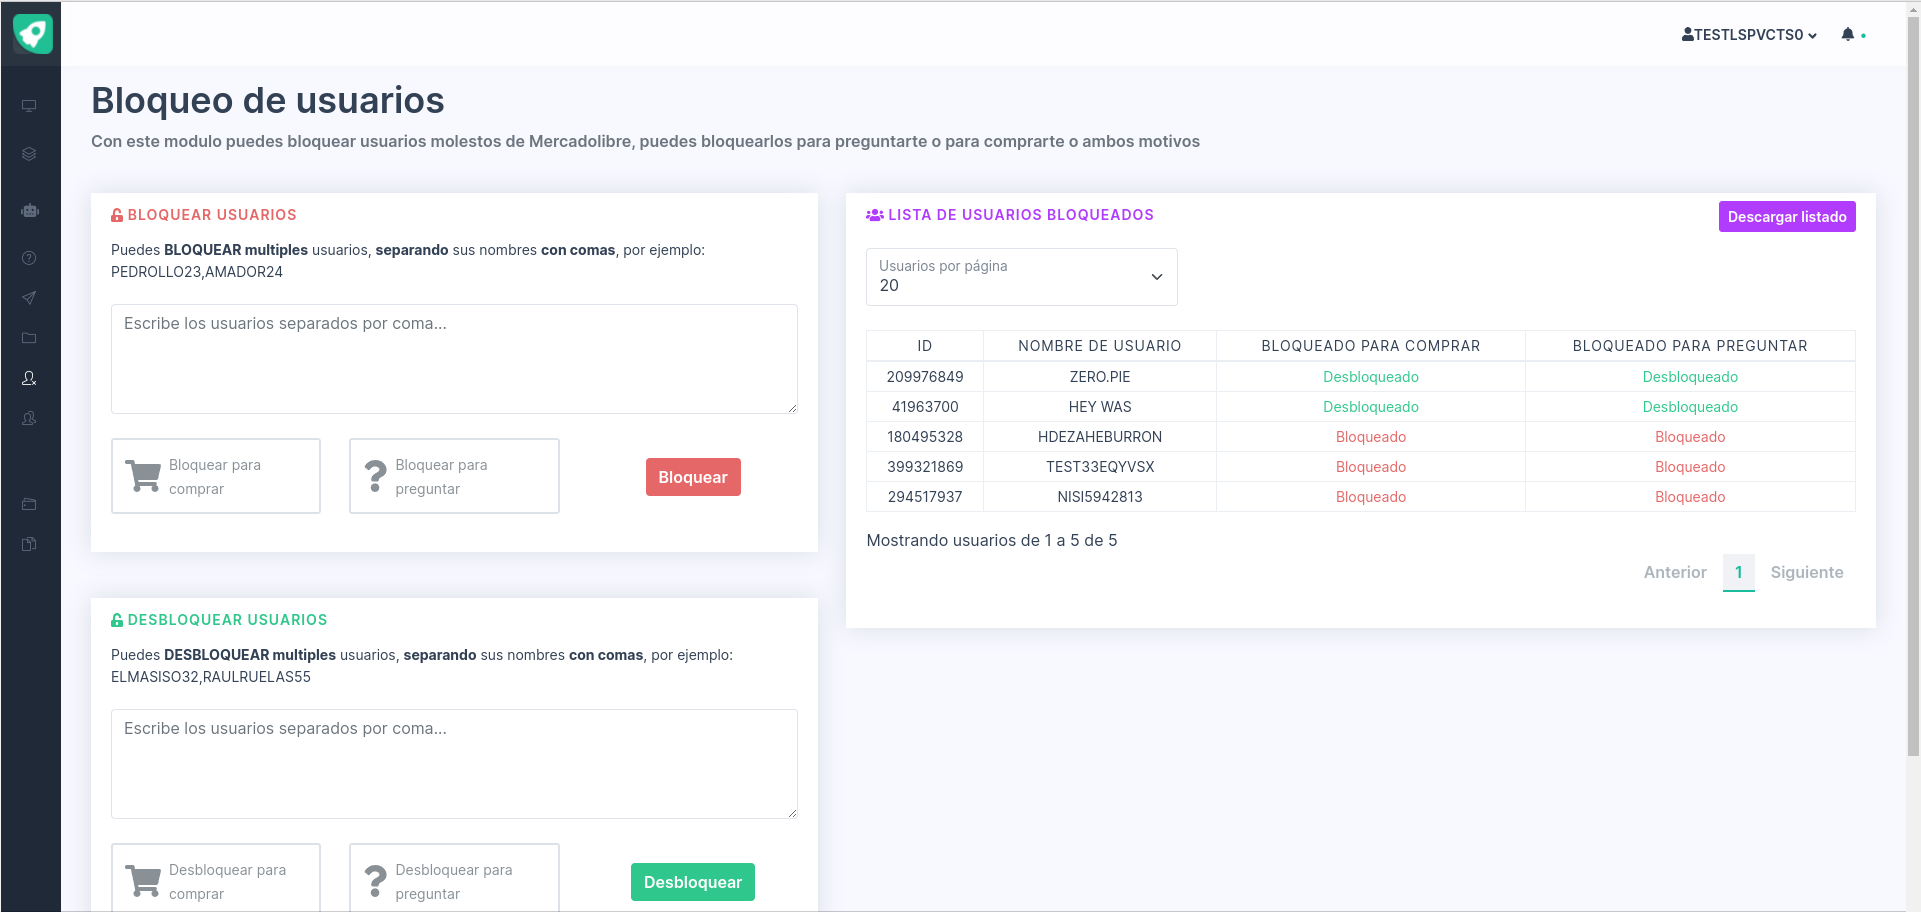Screen dimensions: 1921x912
Task: Click NISI5942813 comprar status Bloqueado
Action: pos(1371,497)
